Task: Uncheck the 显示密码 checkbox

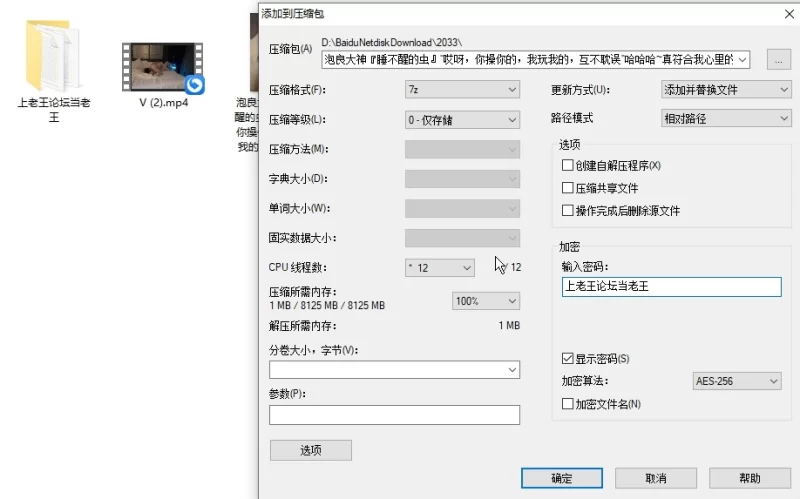Action: [567, 358]
